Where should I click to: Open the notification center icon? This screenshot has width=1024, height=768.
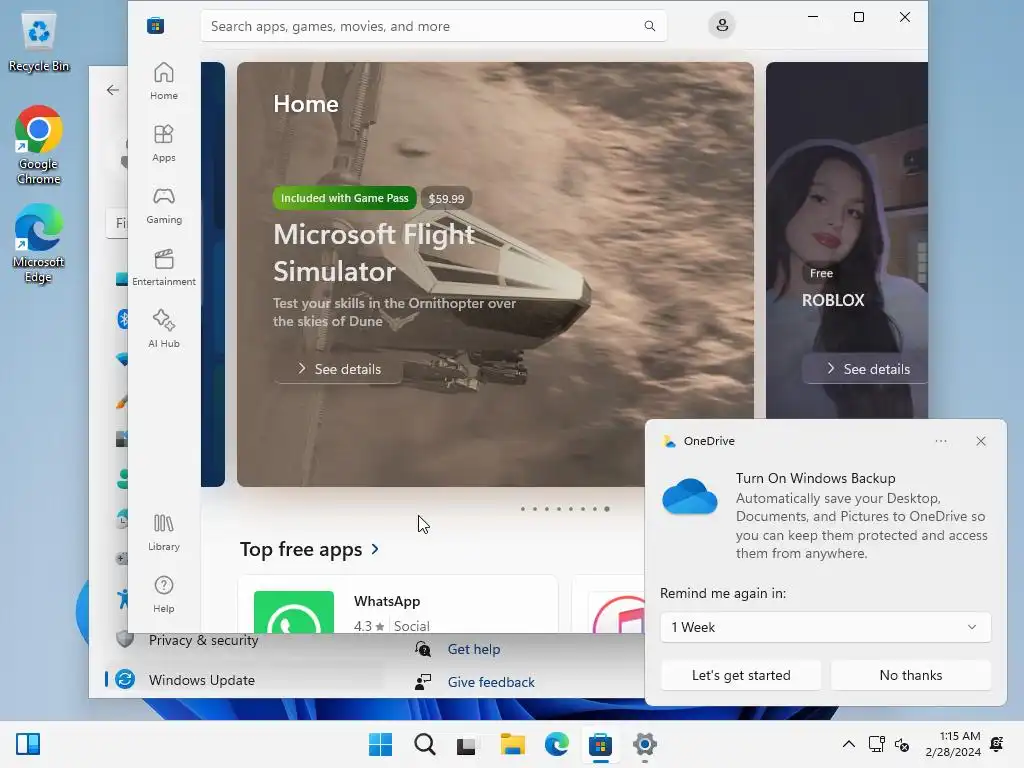point(997,744)
